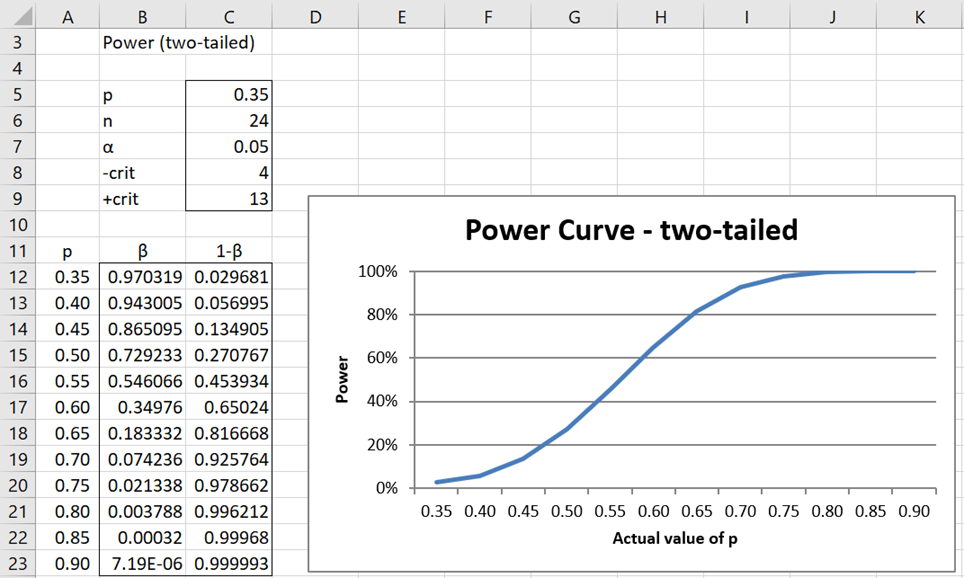Click row header 23
The width and height of the screenshot is (964, 578).
click(18, 564)
